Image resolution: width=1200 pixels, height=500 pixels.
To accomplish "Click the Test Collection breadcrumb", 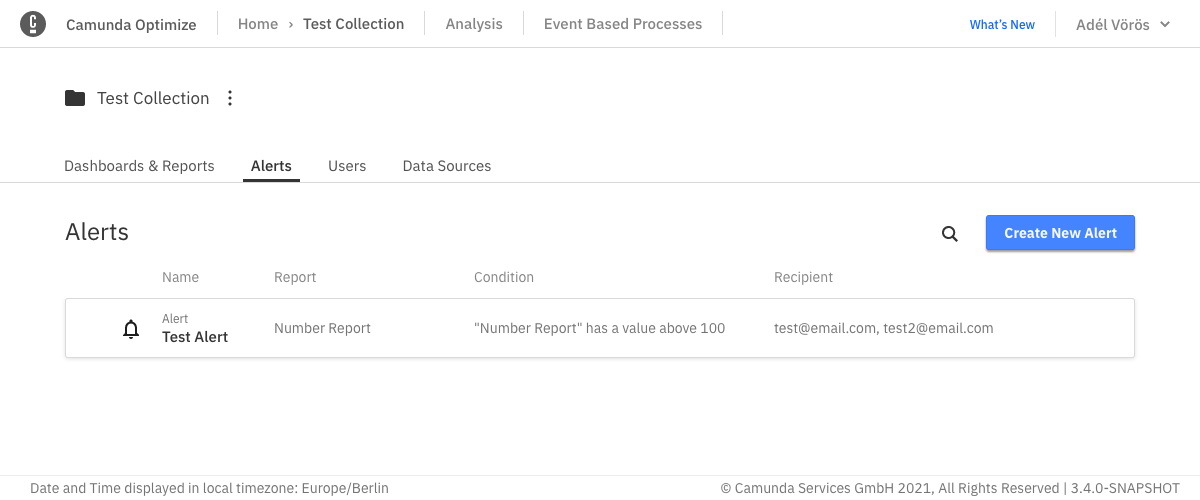I will (x=353, y=24).
